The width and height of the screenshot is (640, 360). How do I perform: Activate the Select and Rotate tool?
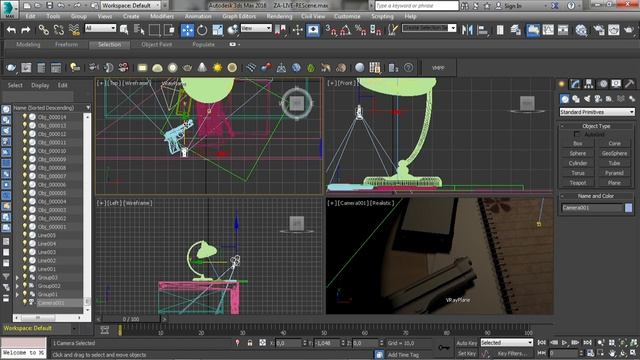click(202, 30)
